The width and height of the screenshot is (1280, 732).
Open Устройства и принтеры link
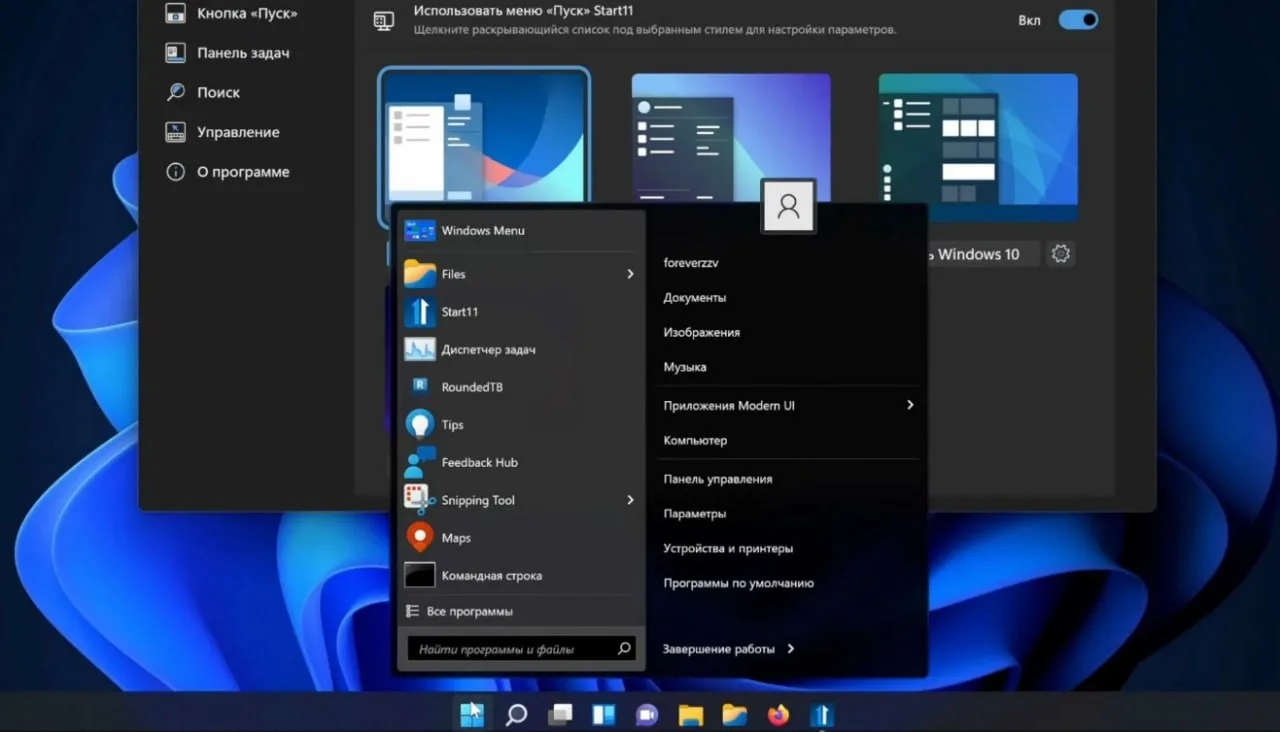(x=728, y=549)
